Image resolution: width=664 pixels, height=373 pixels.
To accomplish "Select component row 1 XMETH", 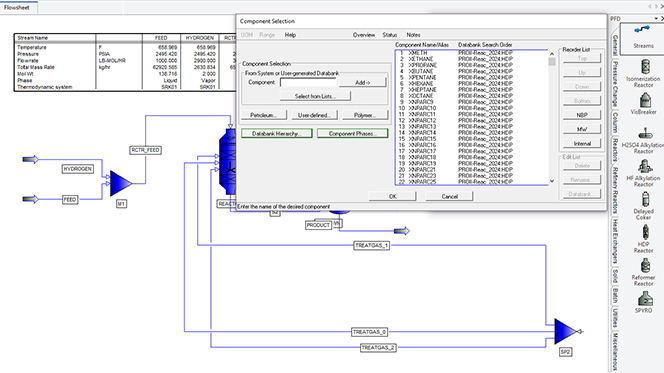I will (x=472, y=53).
